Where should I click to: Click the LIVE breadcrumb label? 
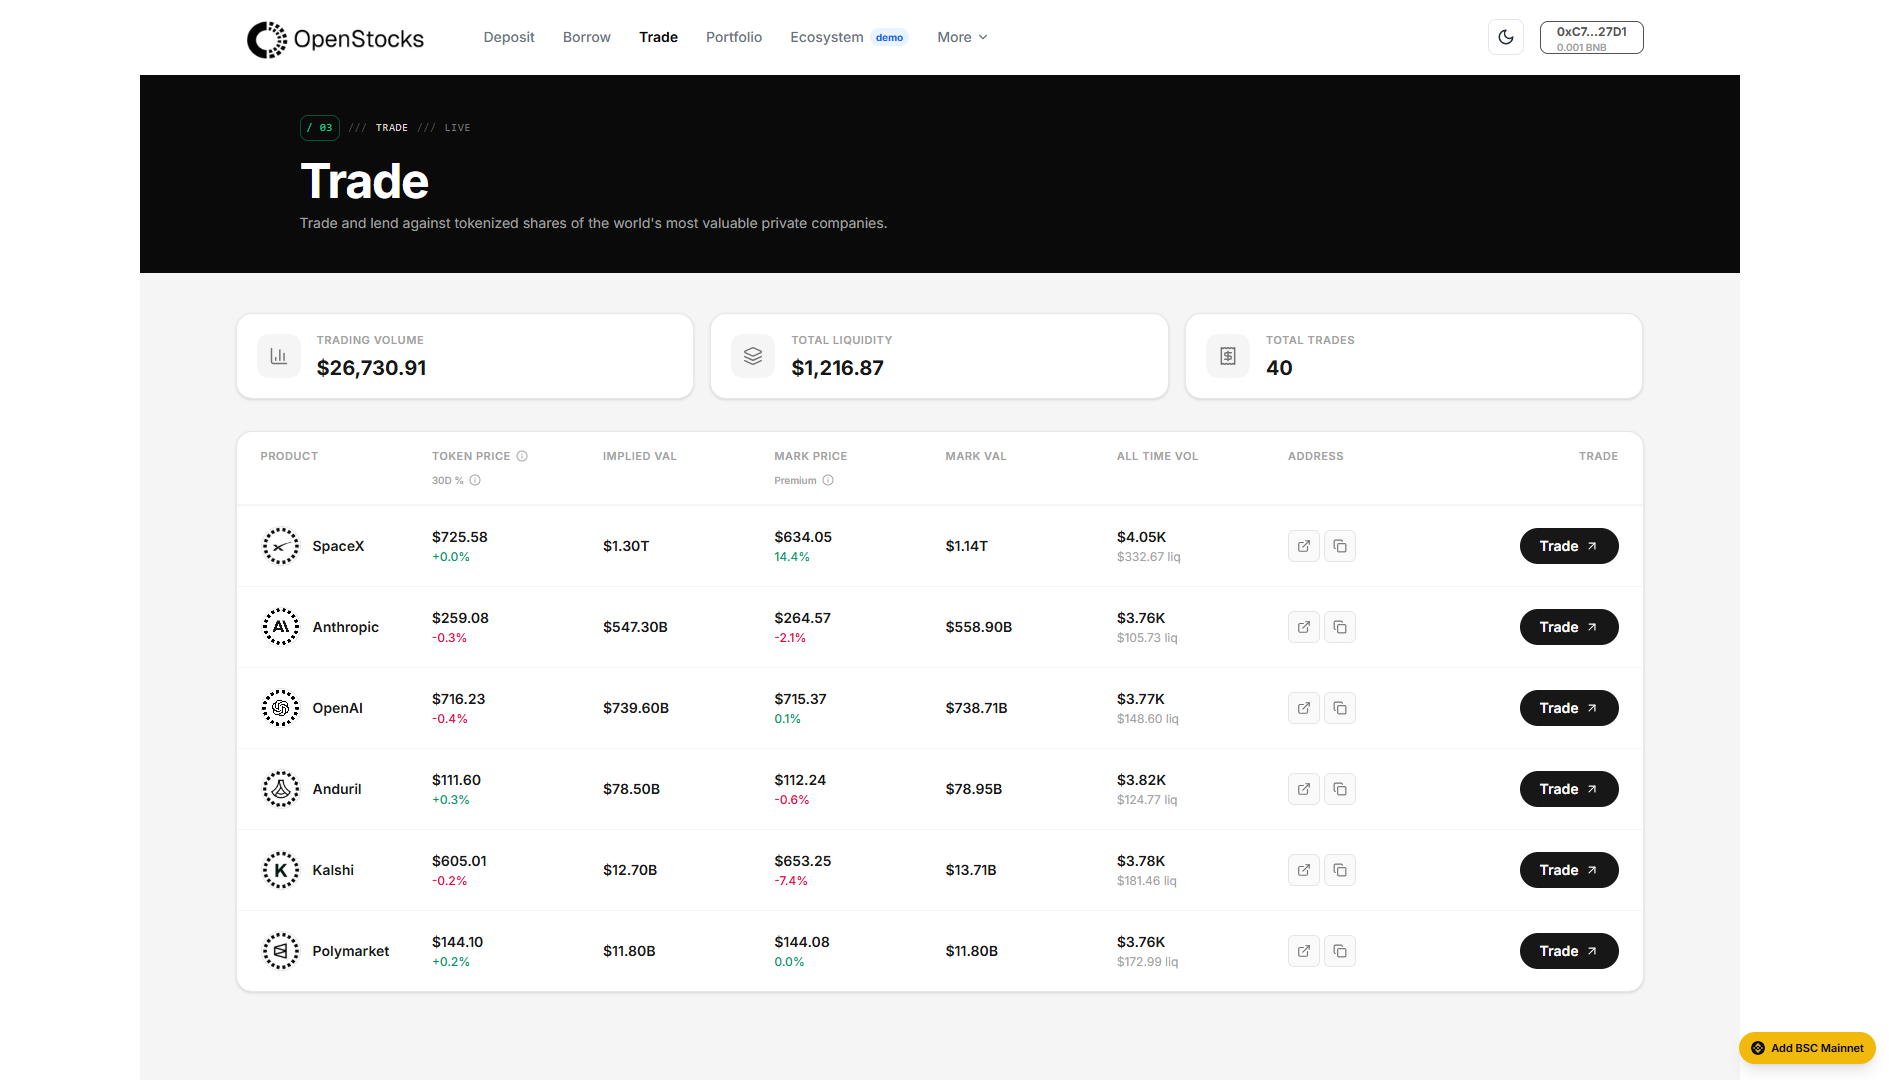(x=458, y=128)
